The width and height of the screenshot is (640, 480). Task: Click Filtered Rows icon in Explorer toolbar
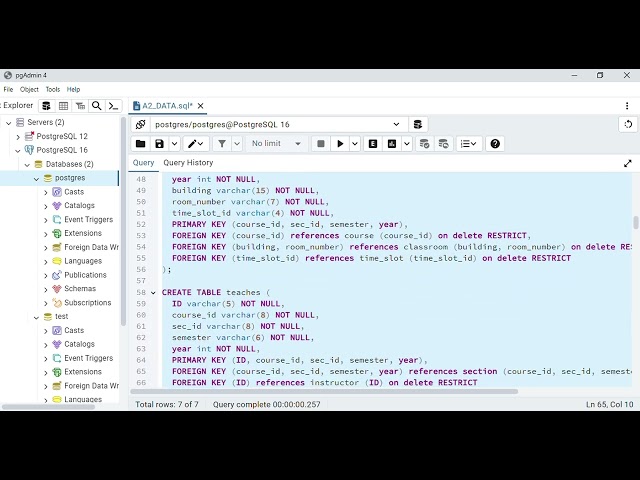click(80, 106)
